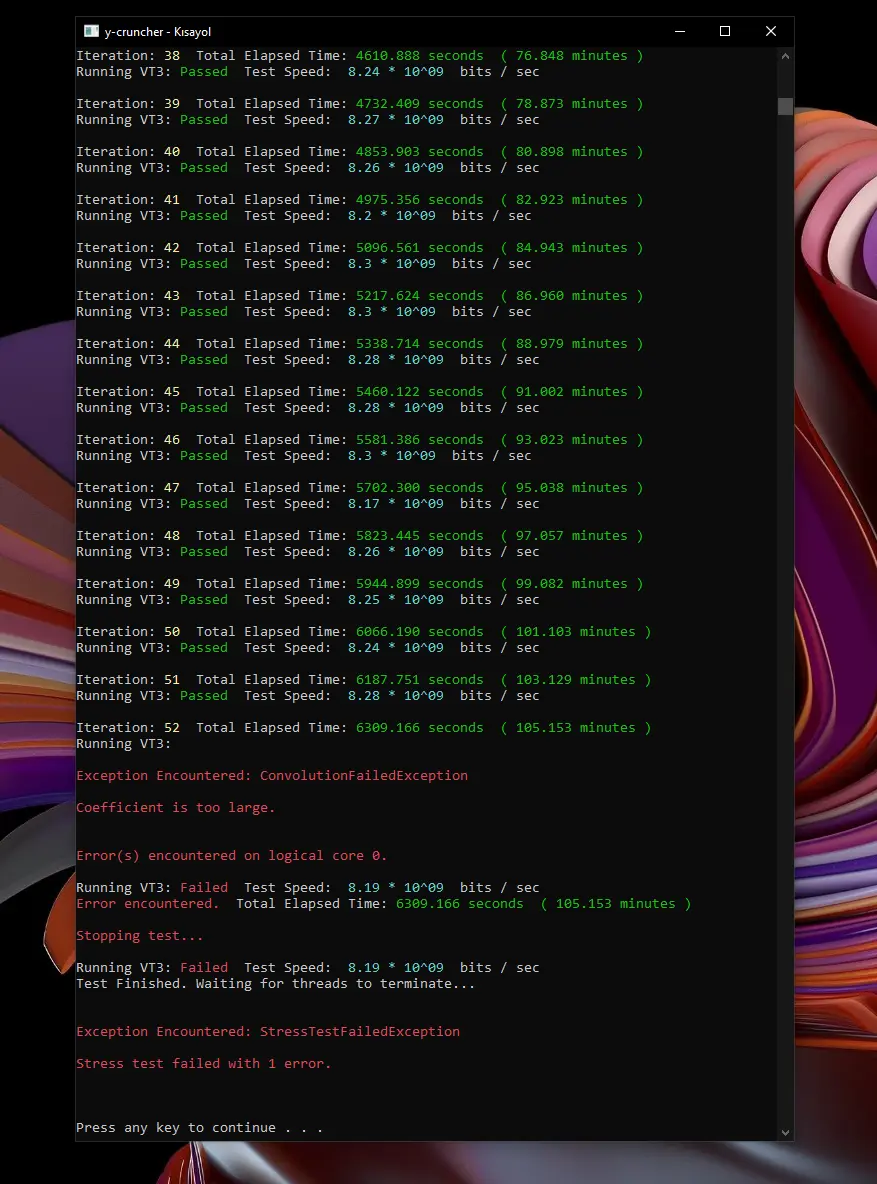
Task: Close the y-cruncher console window
Action: (x=770, y=31)
